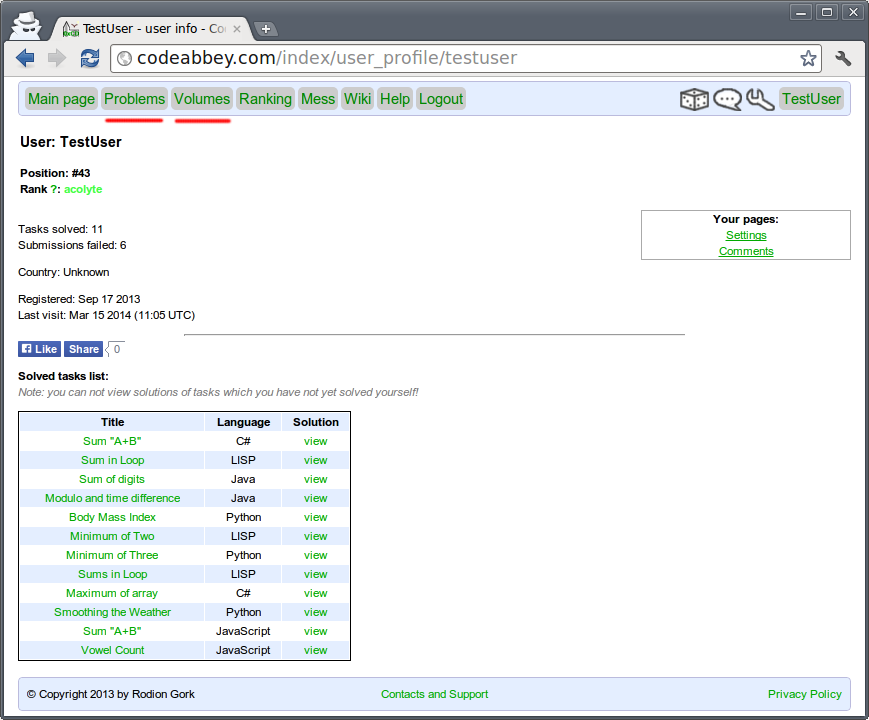Open Comments under Your pages
The width and height of the screenshot is (869, 720).
745,251
